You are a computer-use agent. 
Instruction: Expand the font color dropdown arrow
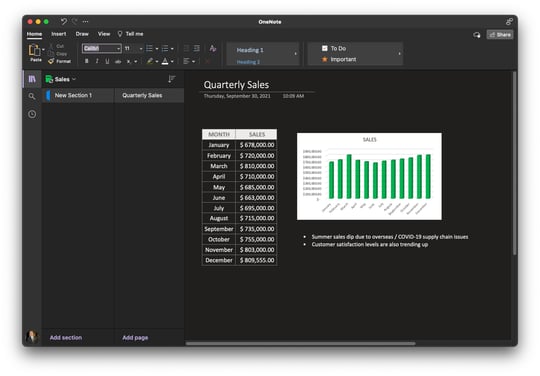pos(172,62)
